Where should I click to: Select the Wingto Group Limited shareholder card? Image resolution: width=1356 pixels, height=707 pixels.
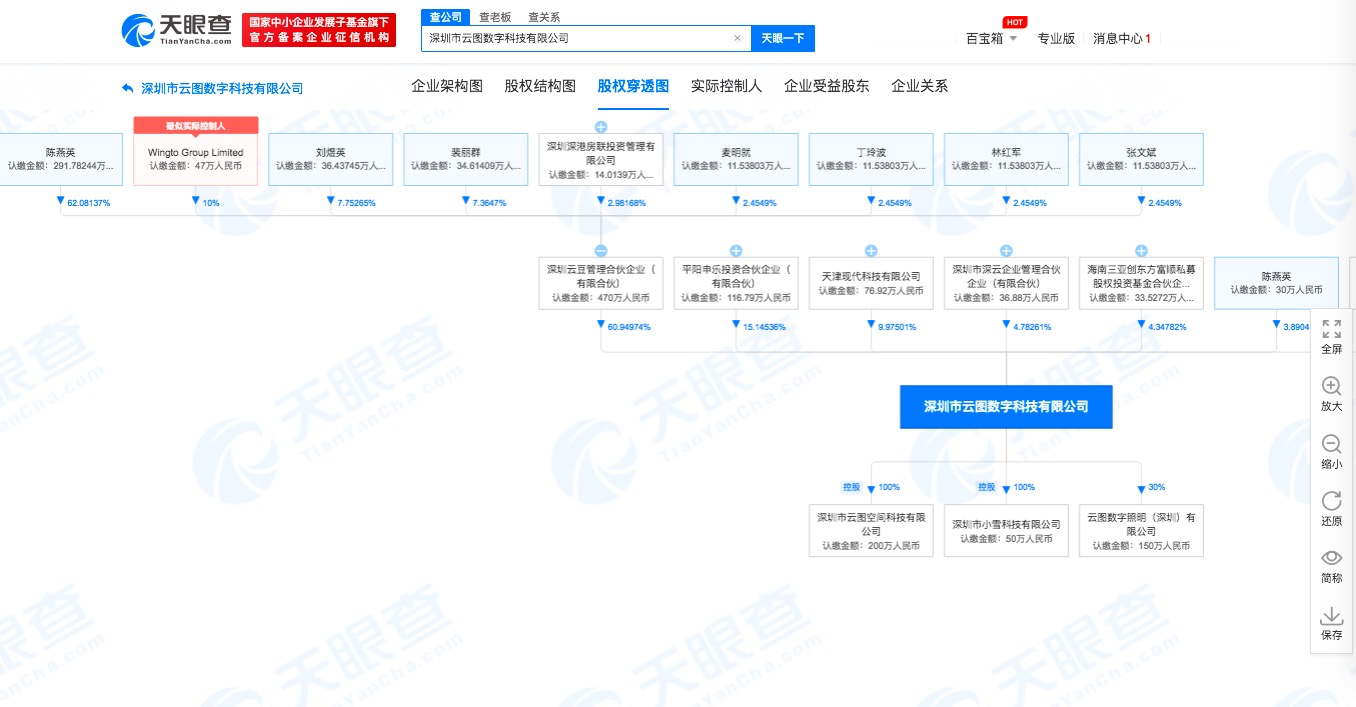pyautogui.click(x=196, y=159)
